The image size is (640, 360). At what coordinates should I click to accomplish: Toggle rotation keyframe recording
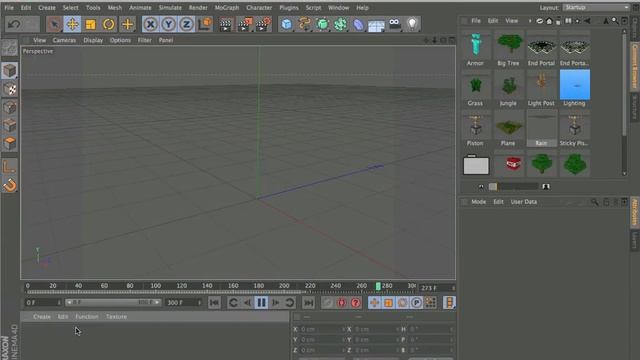[x=402, y=303]
